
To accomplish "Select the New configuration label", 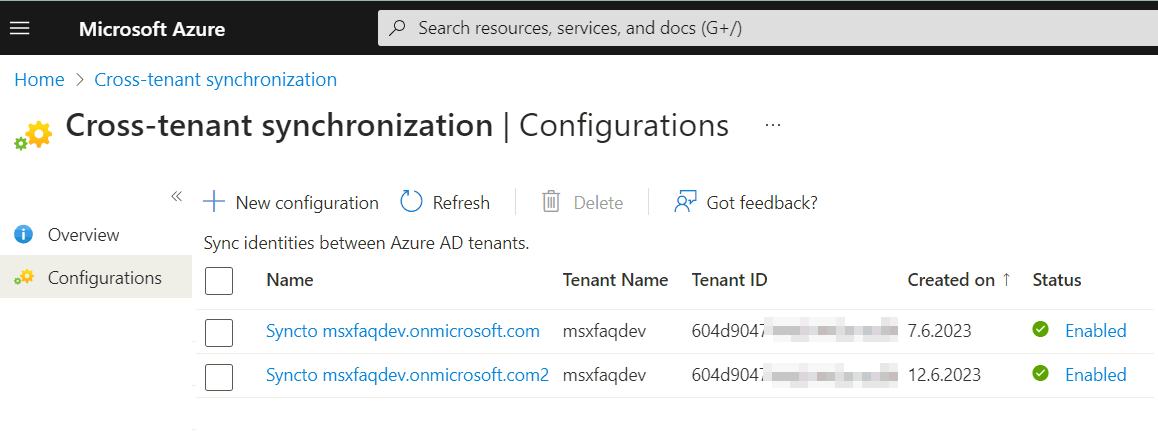I will click(307, 203).
